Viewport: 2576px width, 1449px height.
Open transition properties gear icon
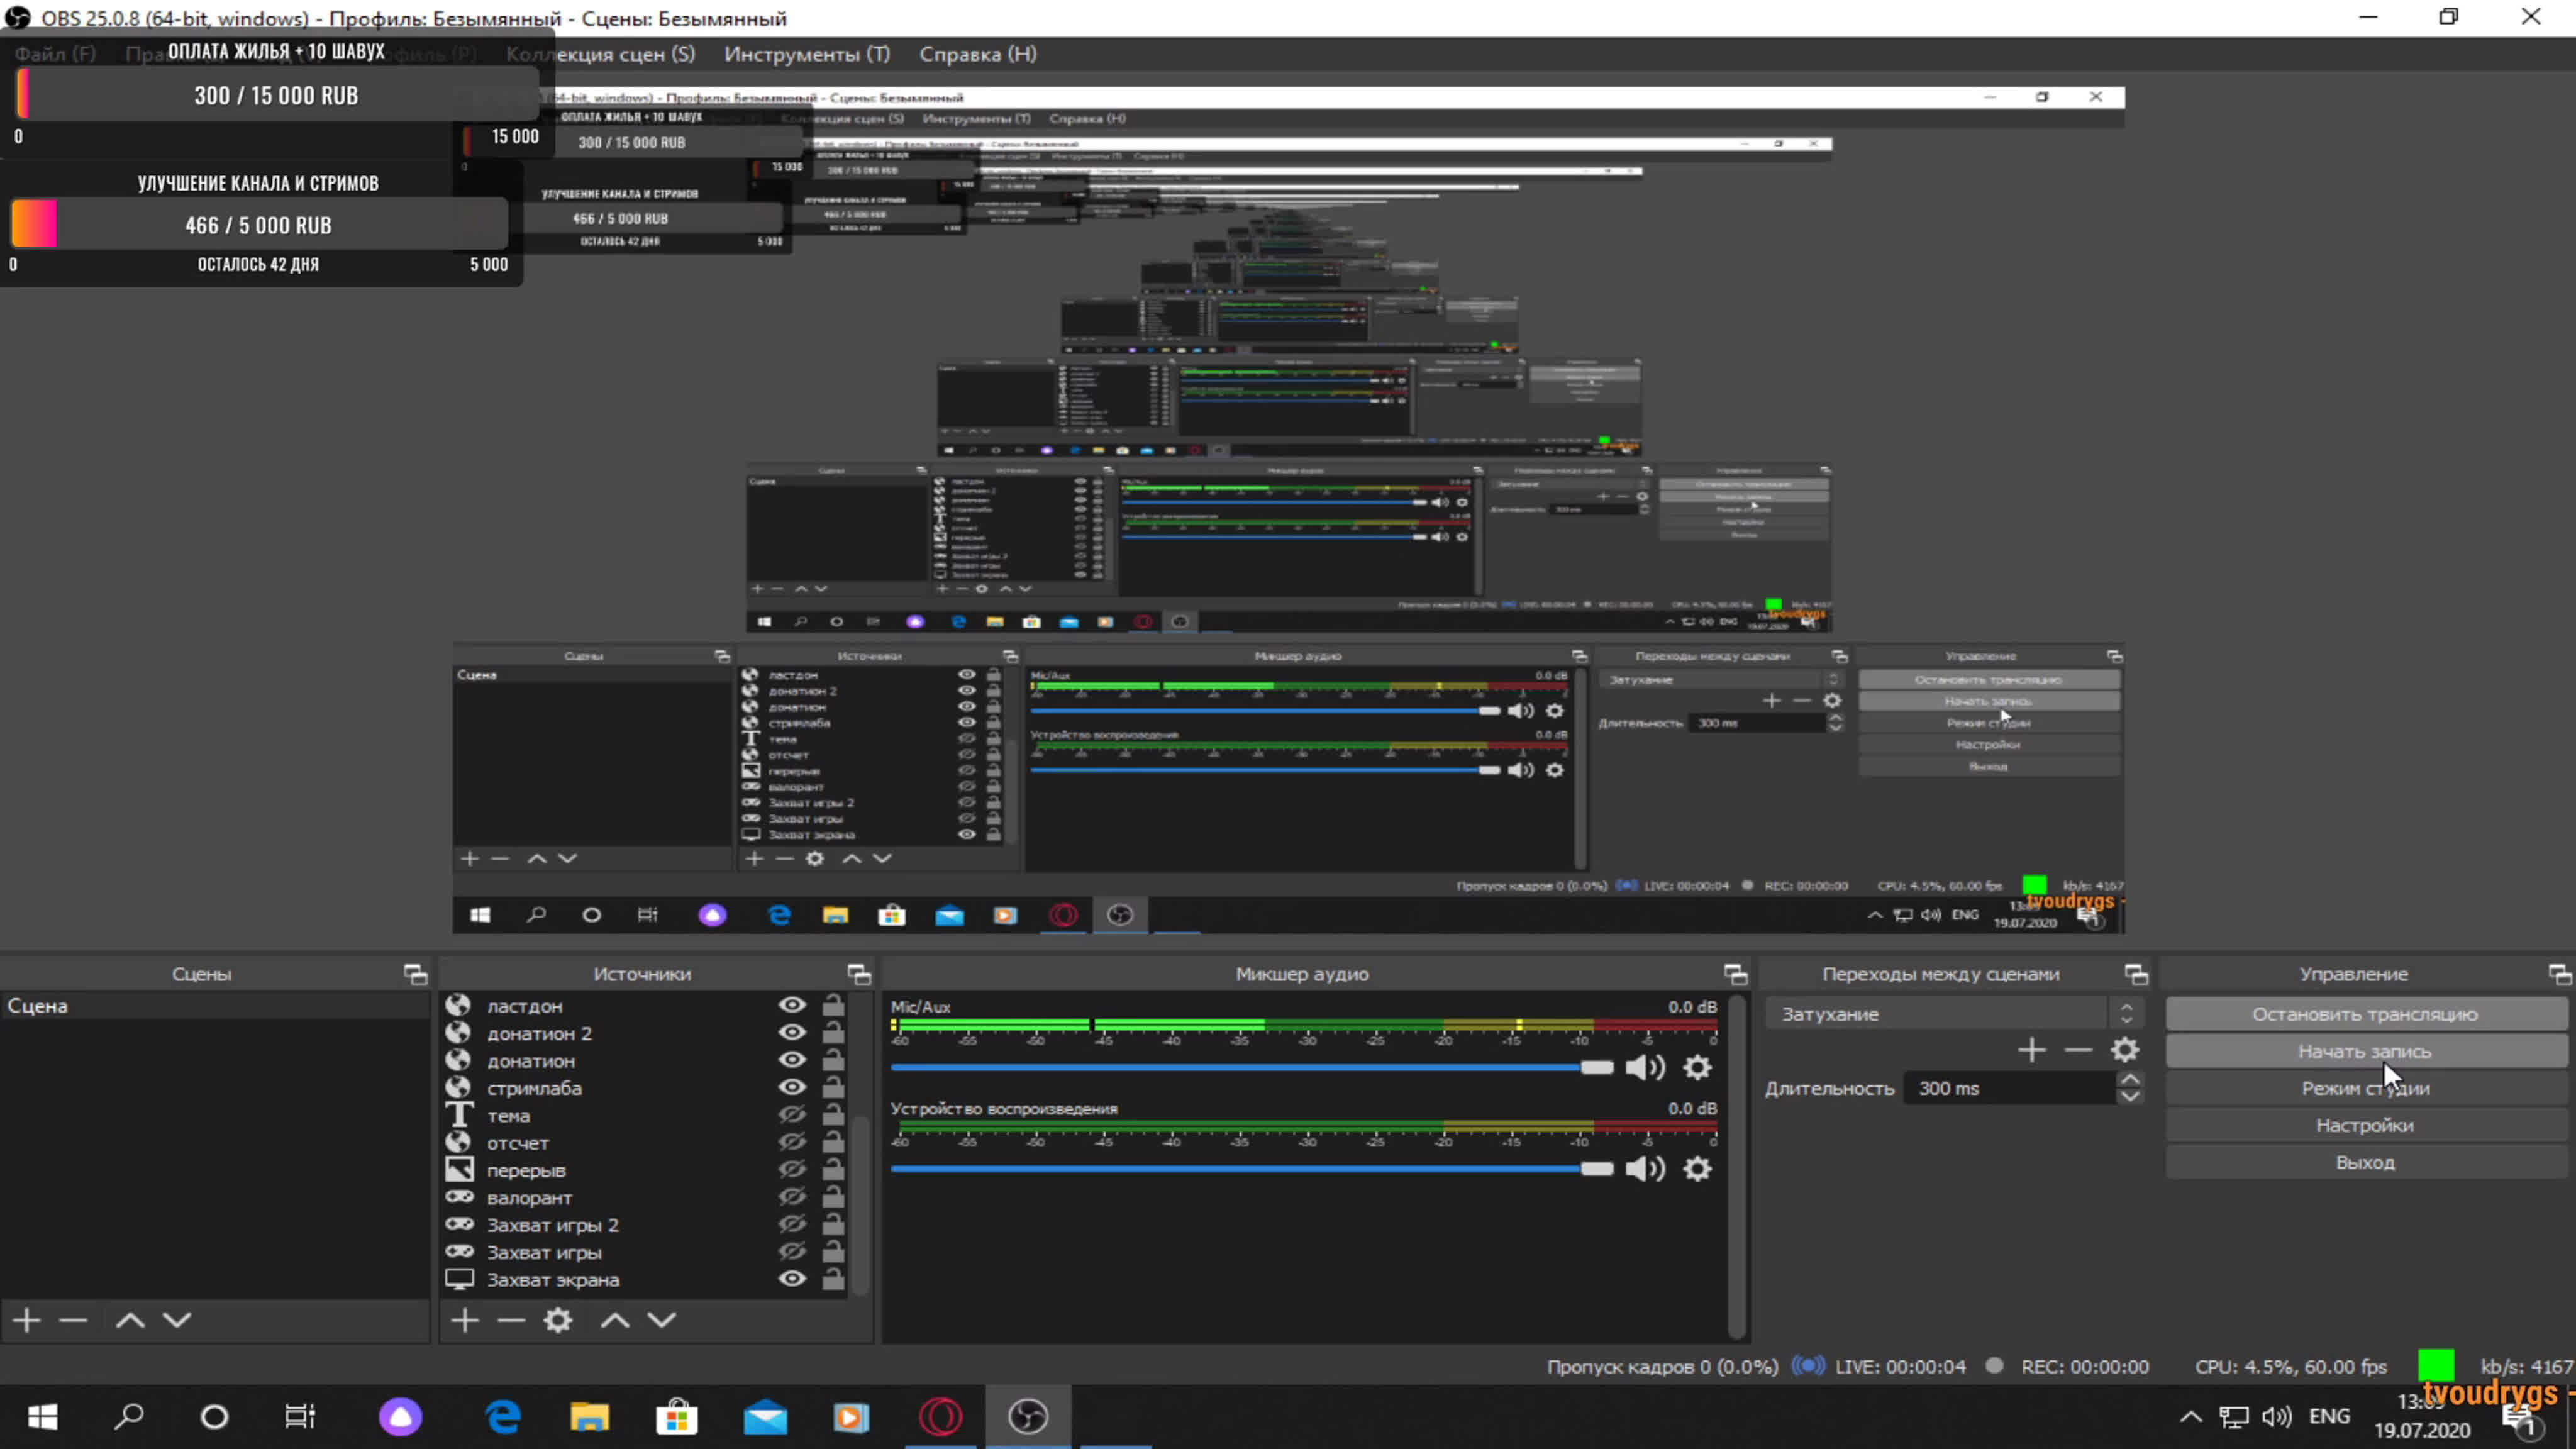(x=2125, y=1050)
